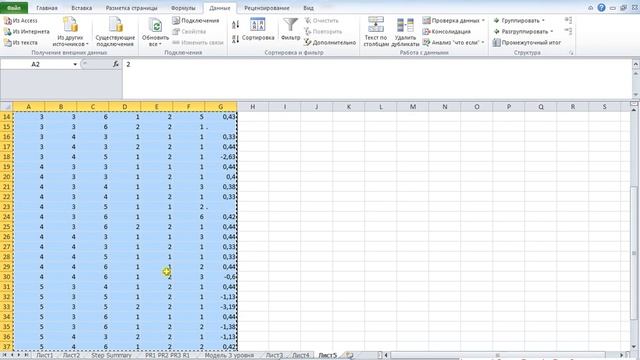Switch to the Вид tab
The image size is (640, 360).
[x=309, y=8]
